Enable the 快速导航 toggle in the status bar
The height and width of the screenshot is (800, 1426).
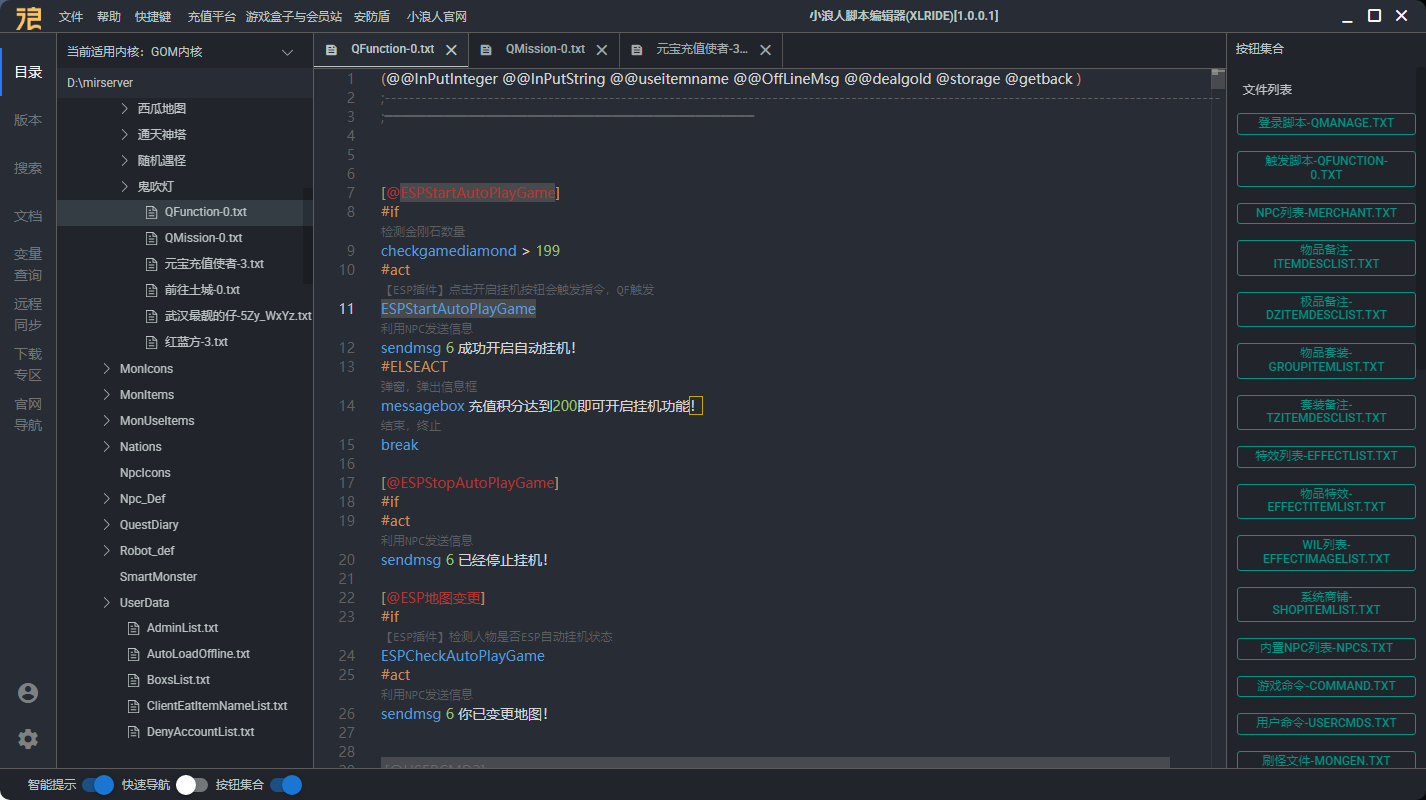click(x=192, y=785)
